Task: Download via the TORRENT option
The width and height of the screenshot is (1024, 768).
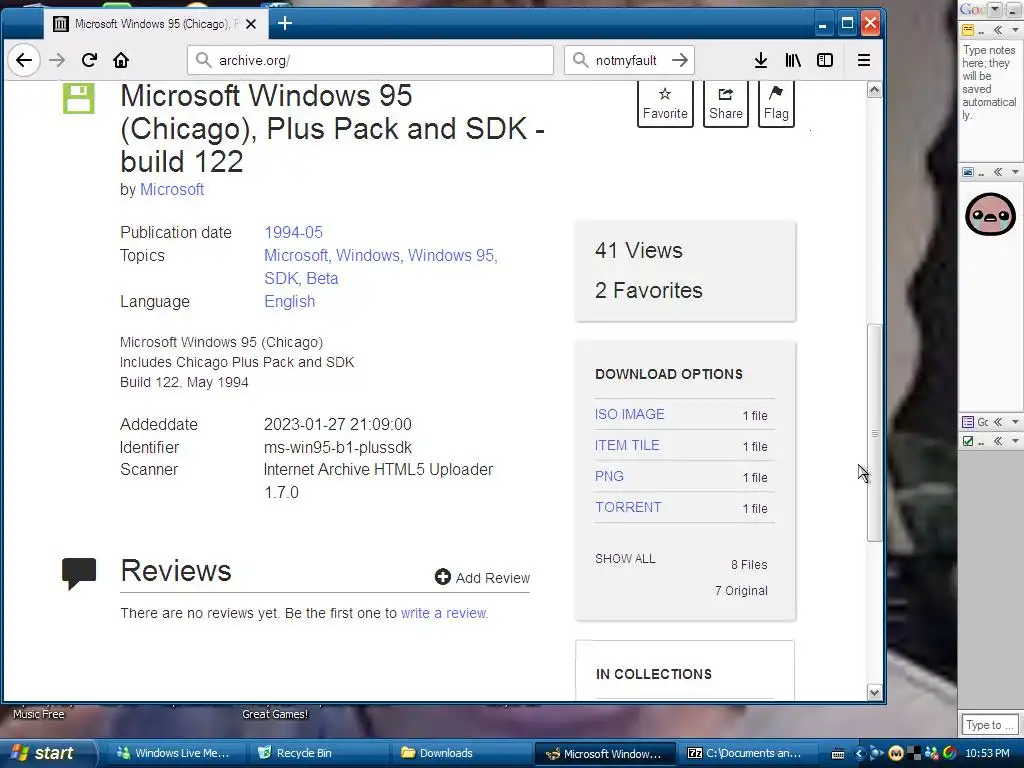Action: click(628, 507)
